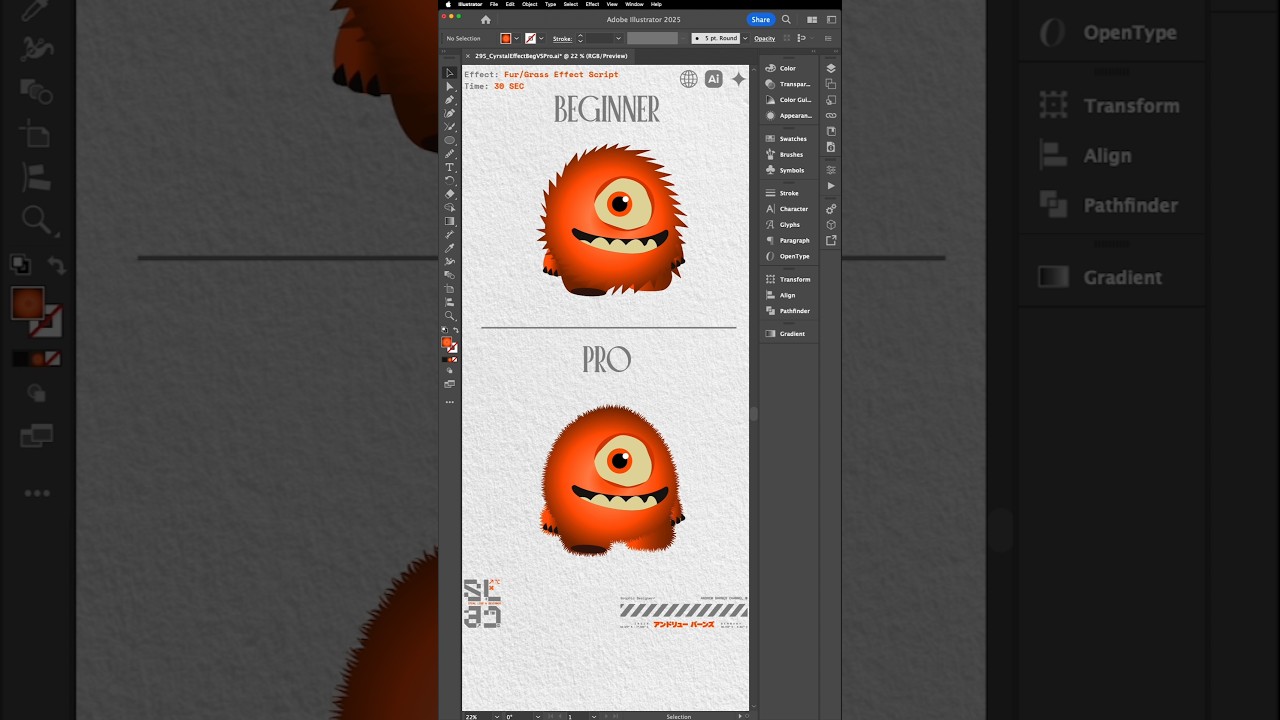The width and height of the screenshot is (1280, 720).
Task: Open the Apple menu
Action: pos(448,4)
